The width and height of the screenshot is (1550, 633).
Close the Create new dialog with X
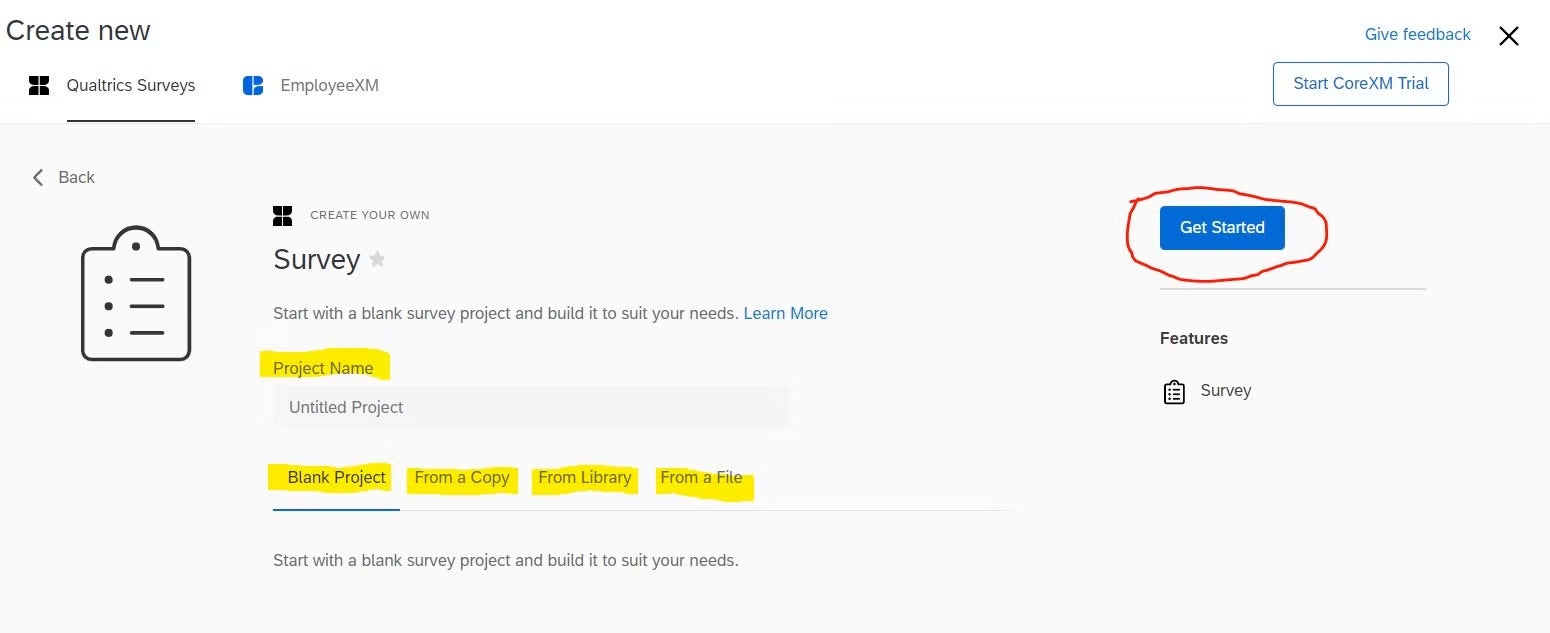[1508, 36]
